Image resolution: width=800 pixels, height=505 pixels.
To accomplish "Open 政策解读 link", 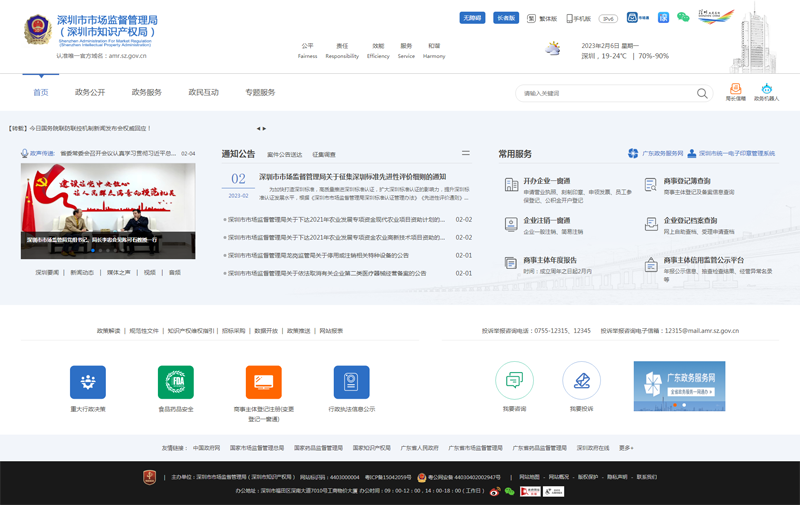I will click(109, 331).
